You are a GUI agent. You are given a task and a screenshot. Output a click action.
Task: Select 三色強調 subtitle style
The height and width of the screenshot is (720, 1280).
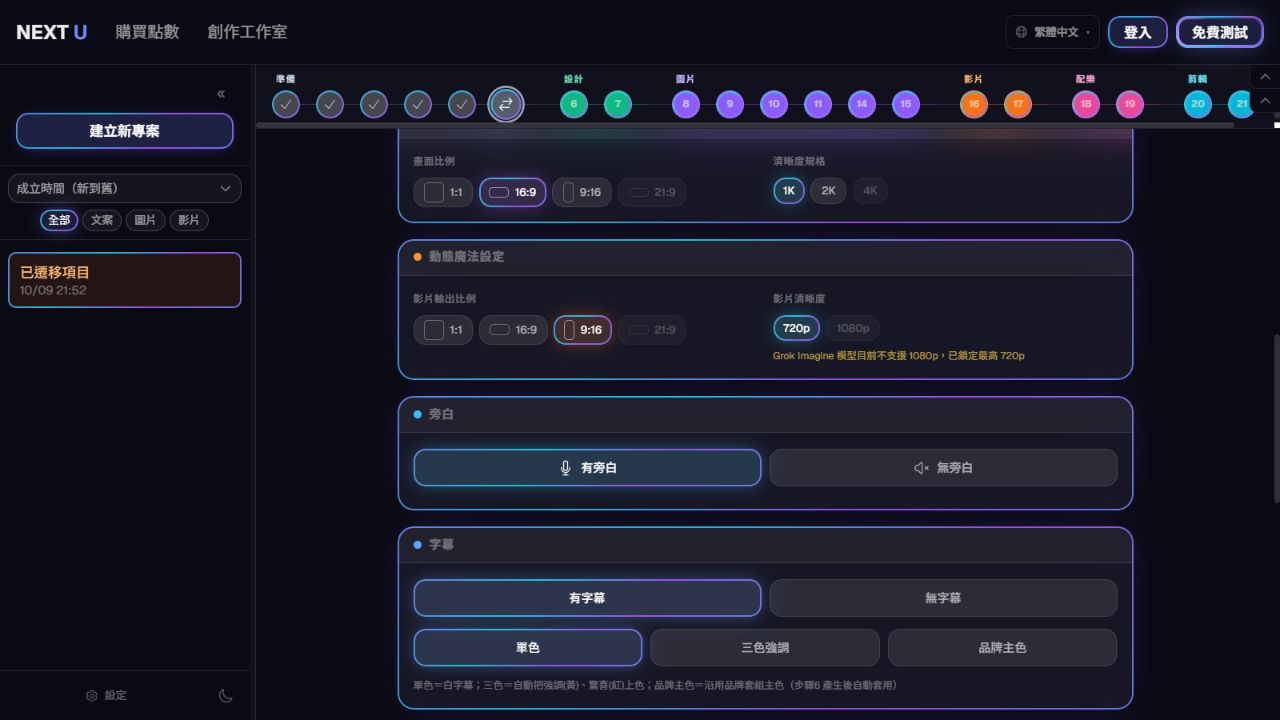pos(765,647)
